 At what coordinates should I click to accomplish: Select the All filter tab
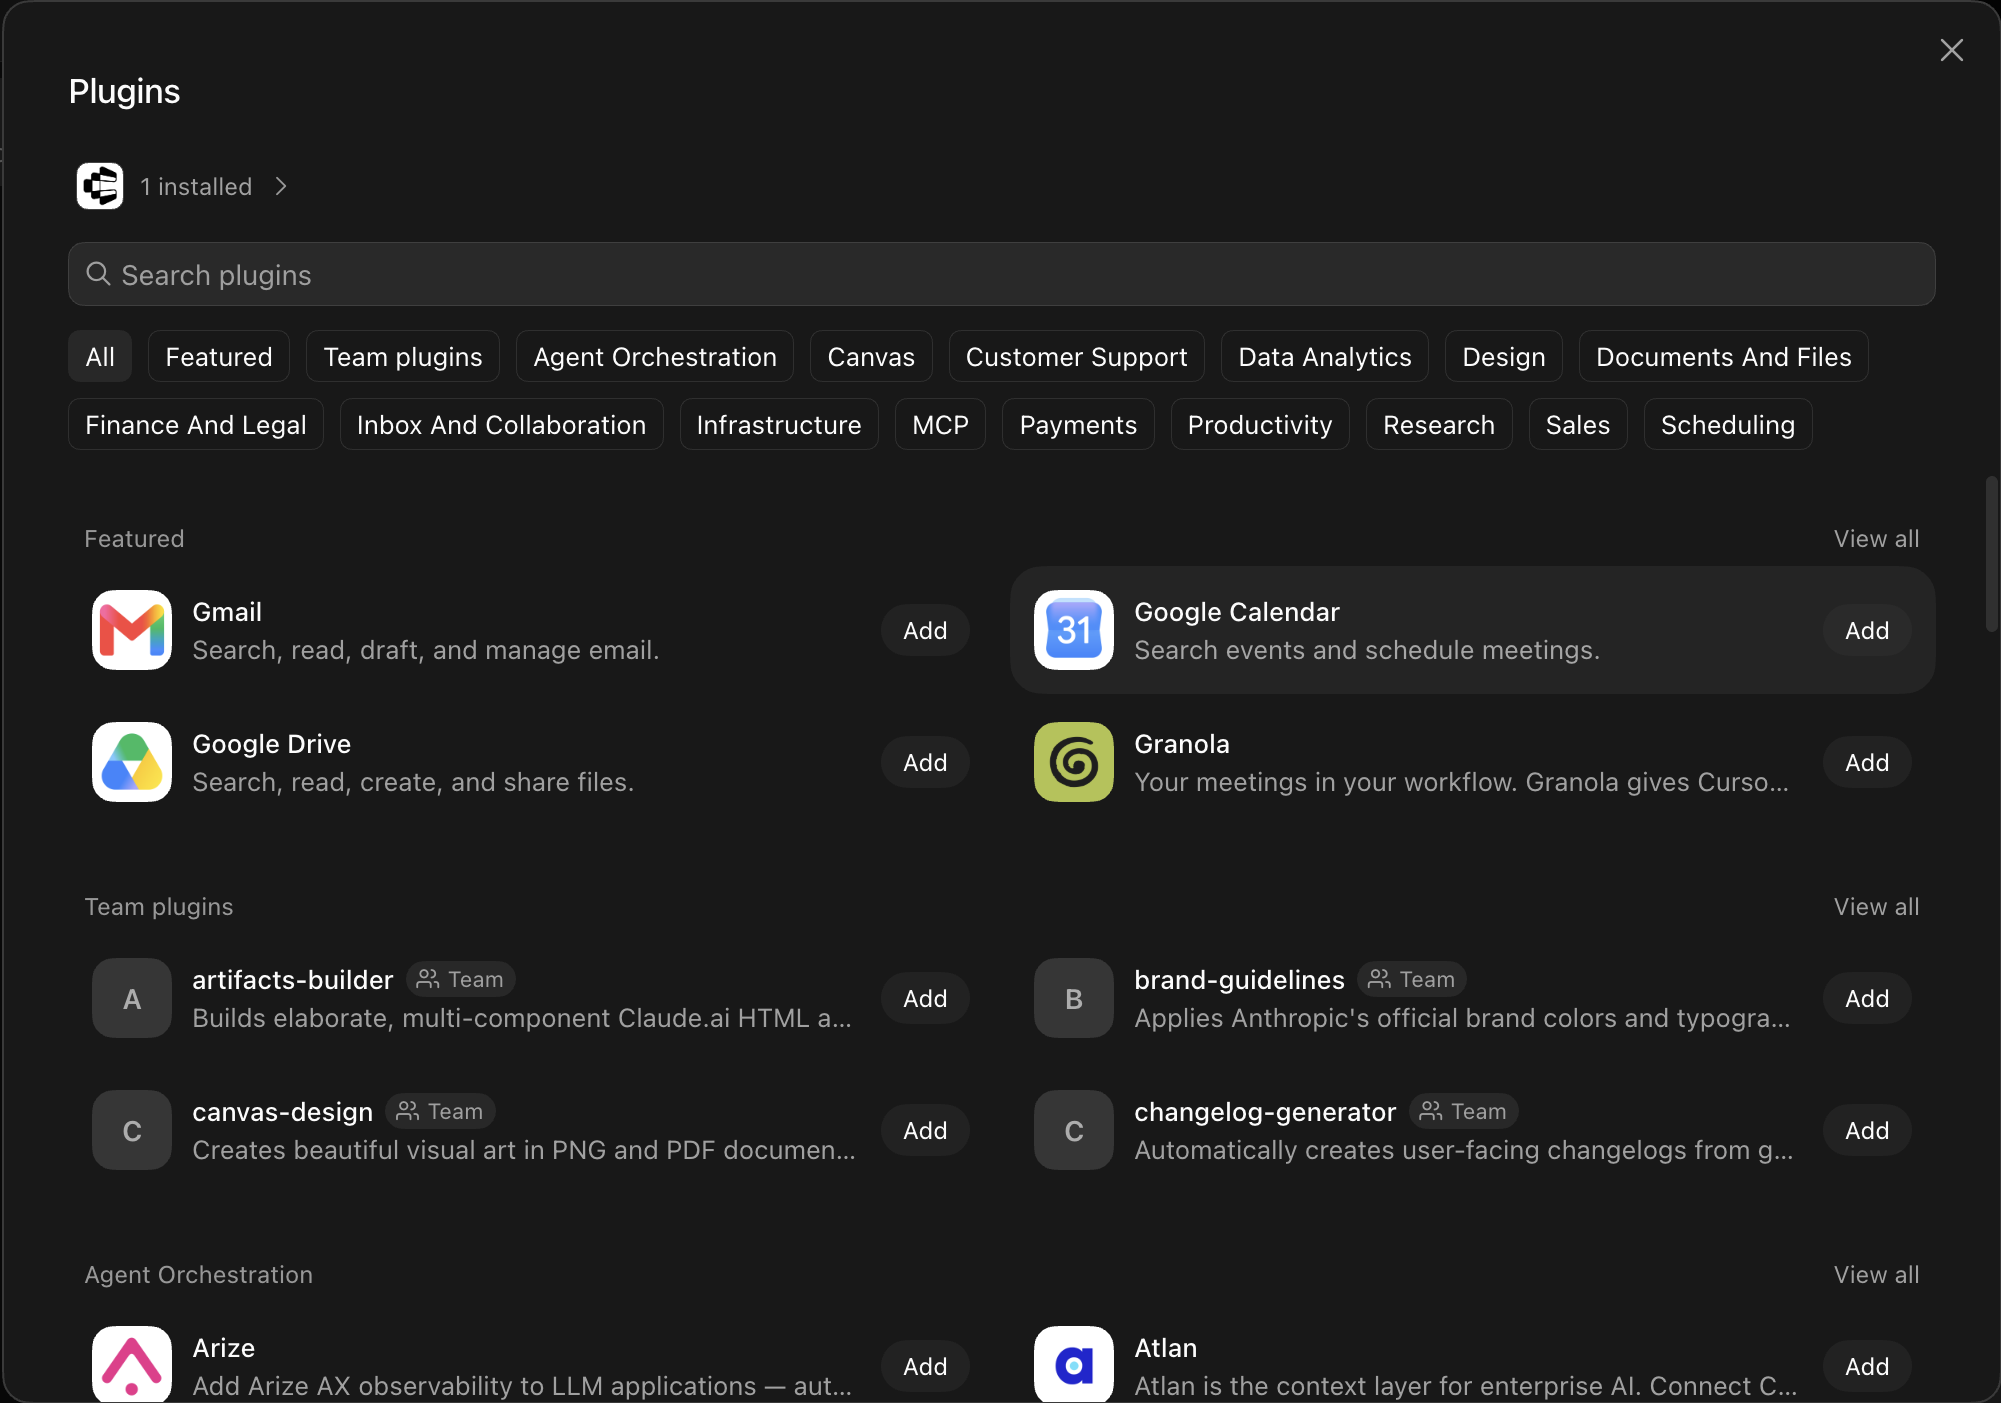[x=100, y=357]
